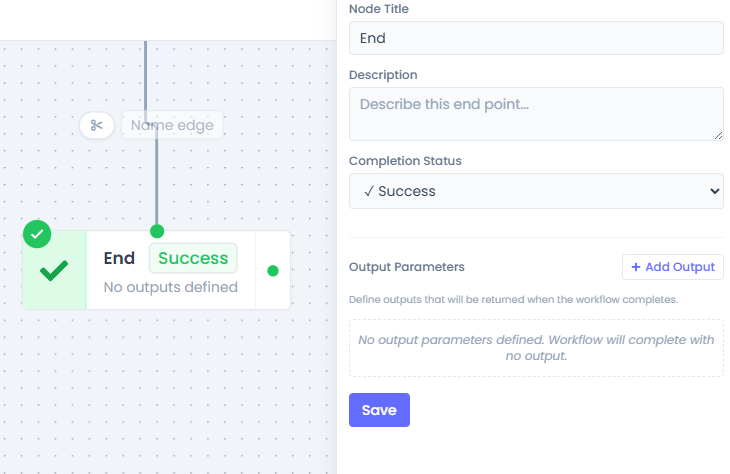Image resolution: width=730 pixels, height=474 pixels.
Task: Focus the Node Title input field
Action: [536, 38]
